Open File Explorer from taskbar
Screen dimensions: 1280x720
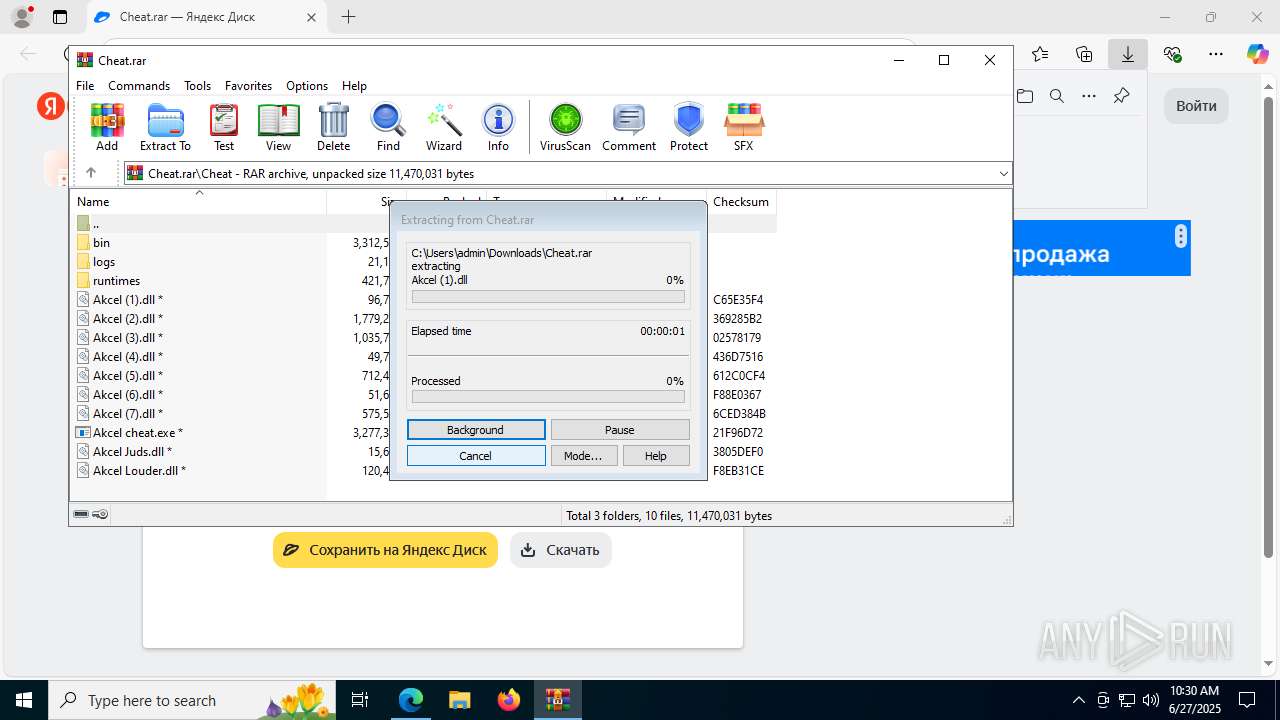pos(460,700)
